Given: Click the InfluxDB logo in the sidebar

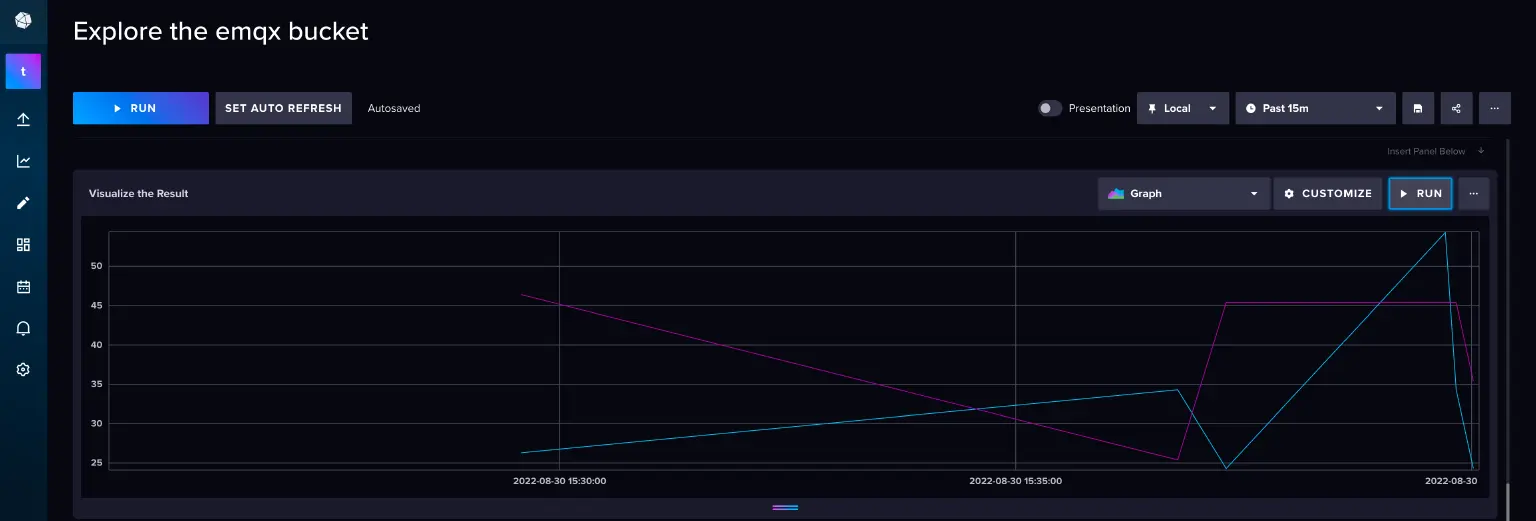Looking at the screenshot, I should (x=23, y=21).
